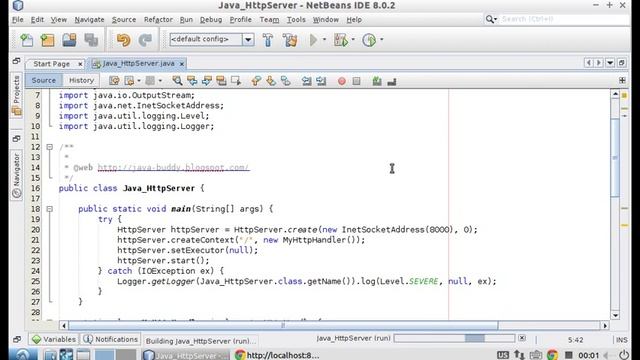
Task: Click the New Project icon
Action: click(48, 40)
